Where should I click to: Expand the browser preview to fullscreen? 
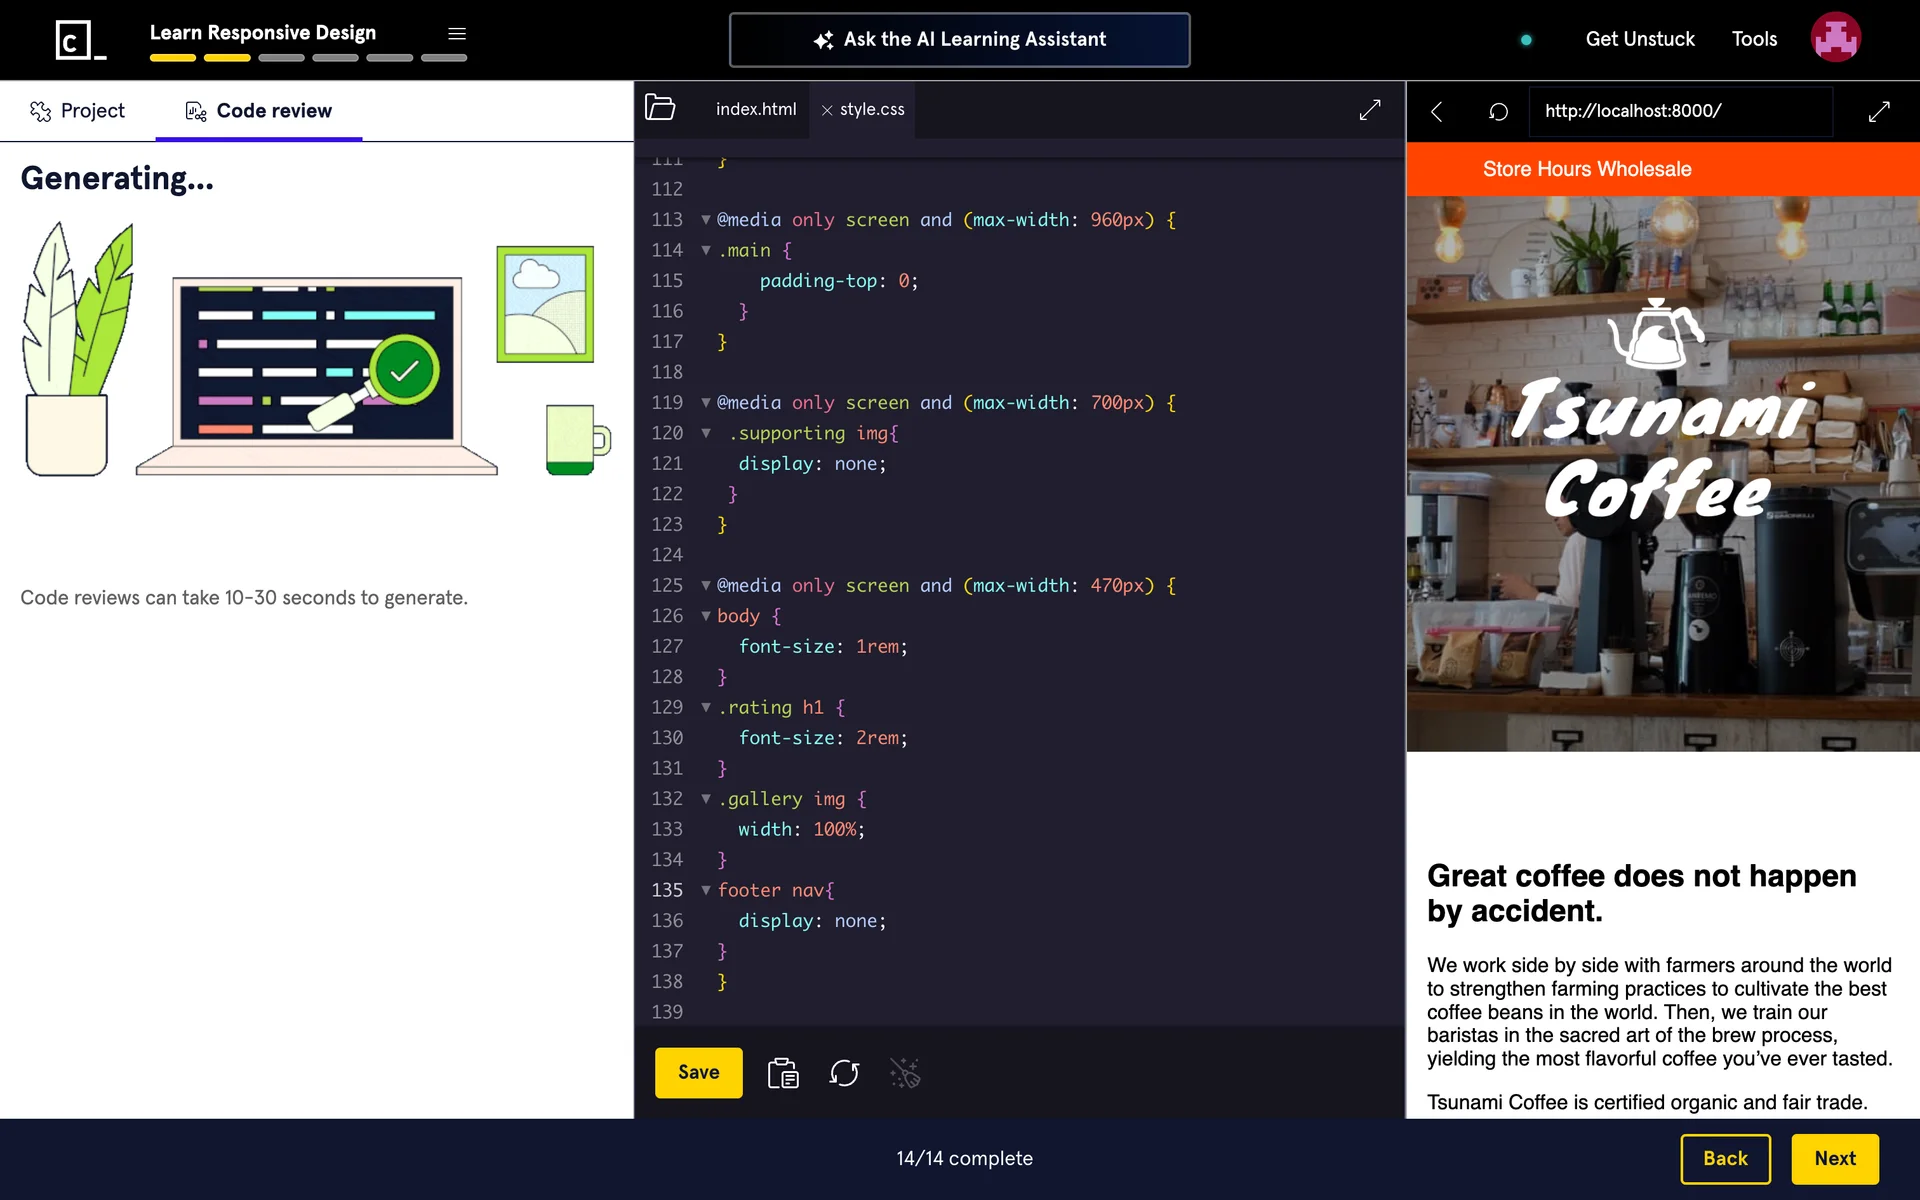[1878, 111]
